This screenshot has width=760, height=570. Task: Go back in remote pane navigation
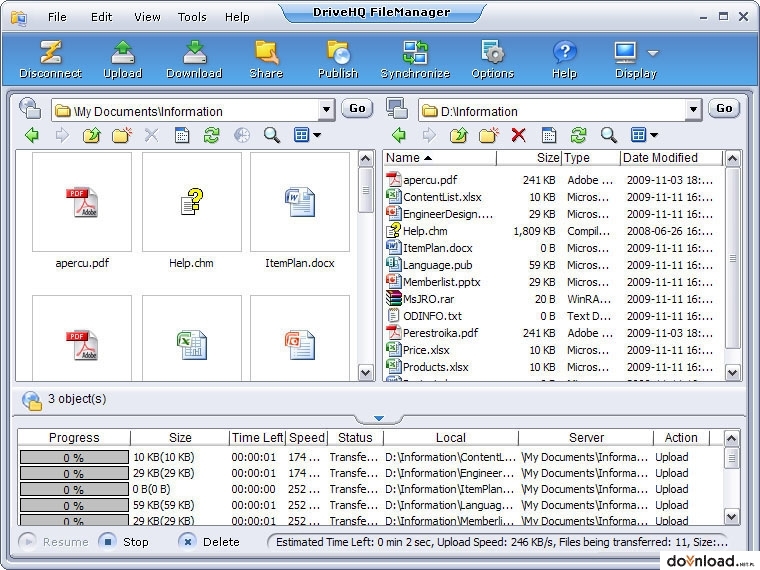pyautogui.click(x=32, y=135)
